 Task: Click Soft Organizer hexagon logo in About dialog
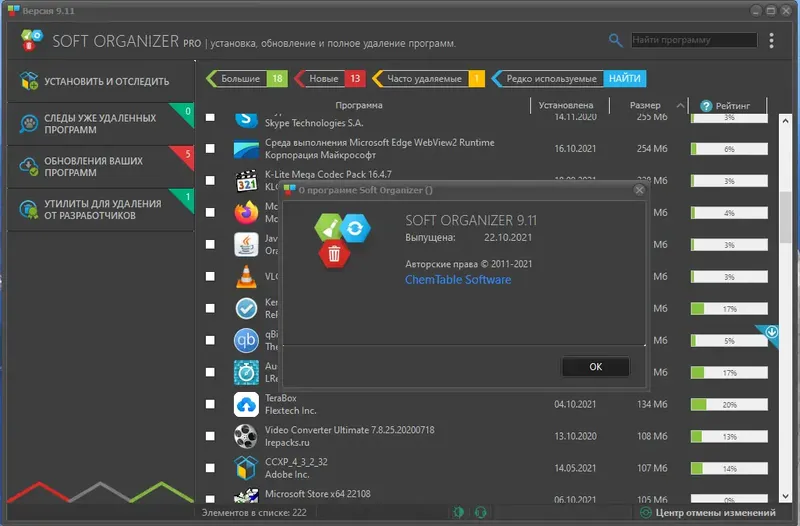342,241
